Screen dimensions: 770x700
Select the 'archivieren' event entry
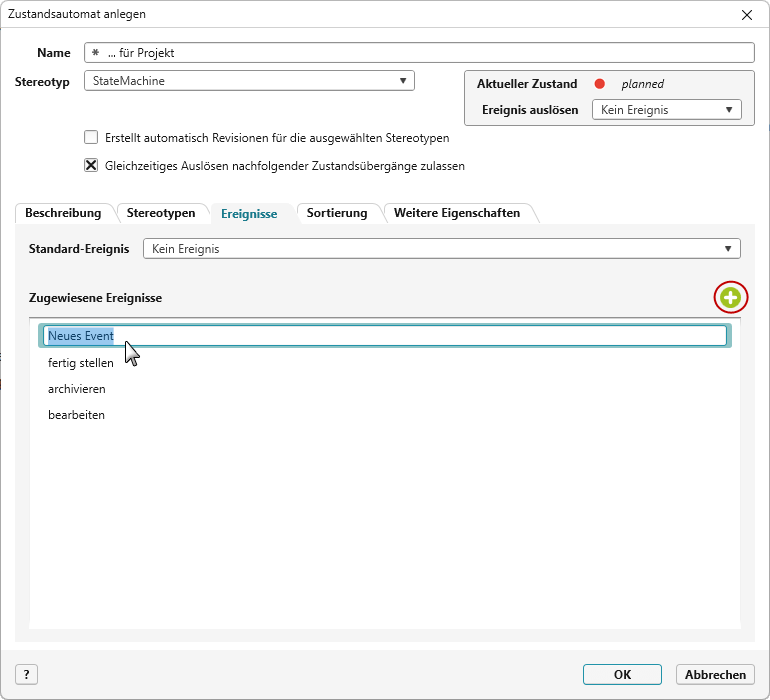(77, 389)
